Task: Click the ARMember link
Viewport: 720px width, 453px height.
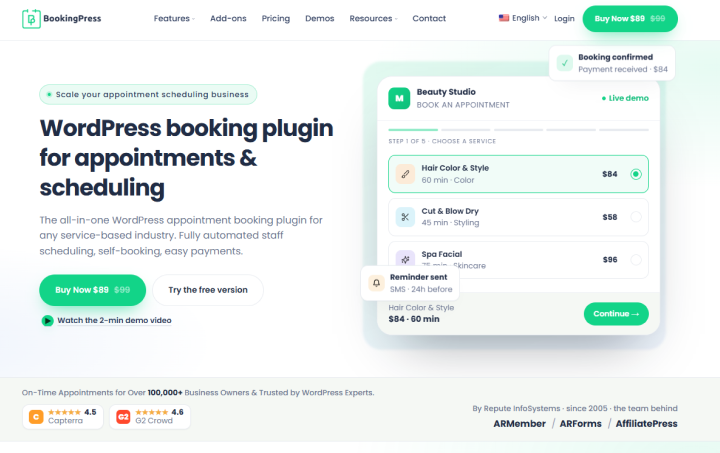Action: [x=519, y=424]
